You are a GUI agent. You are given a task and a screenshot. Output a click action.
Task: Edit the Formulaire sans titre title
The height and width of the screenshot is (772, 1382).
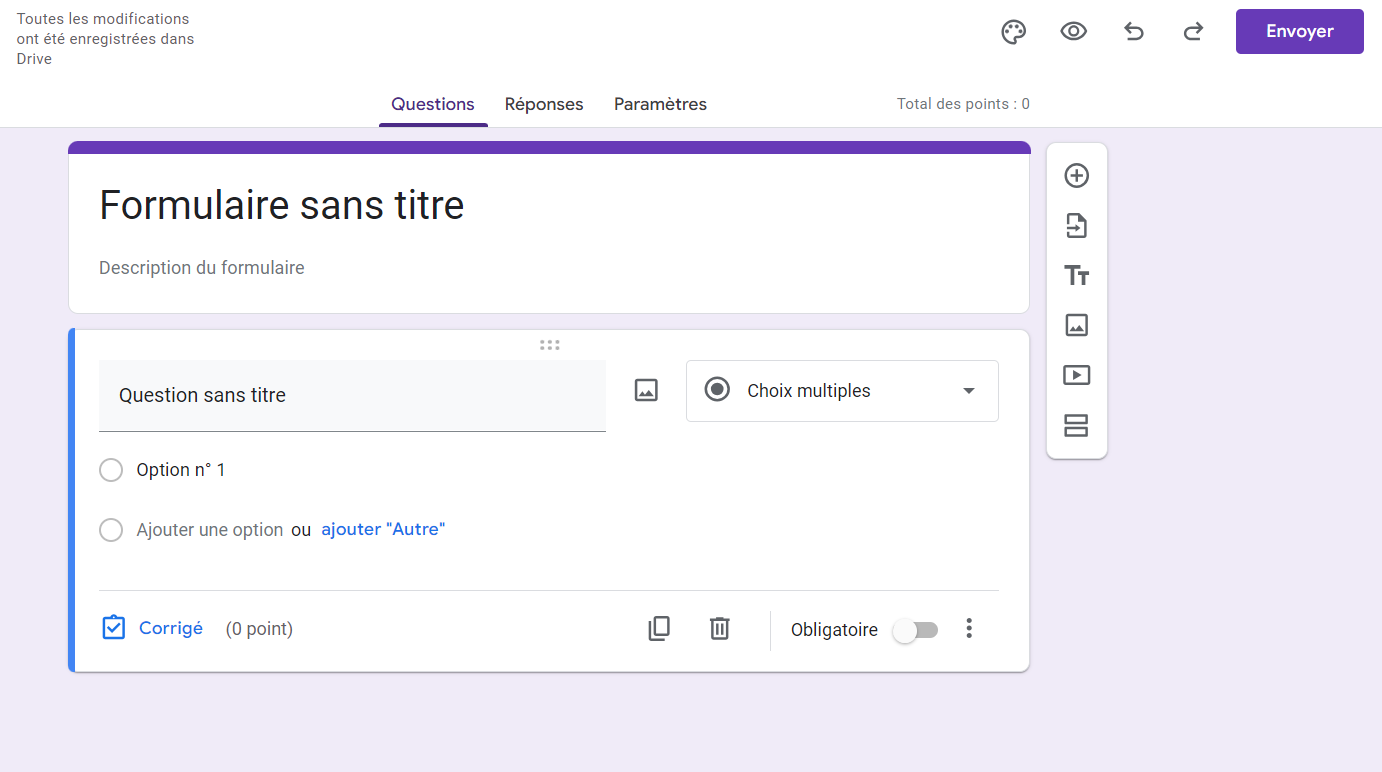(282, 206)
